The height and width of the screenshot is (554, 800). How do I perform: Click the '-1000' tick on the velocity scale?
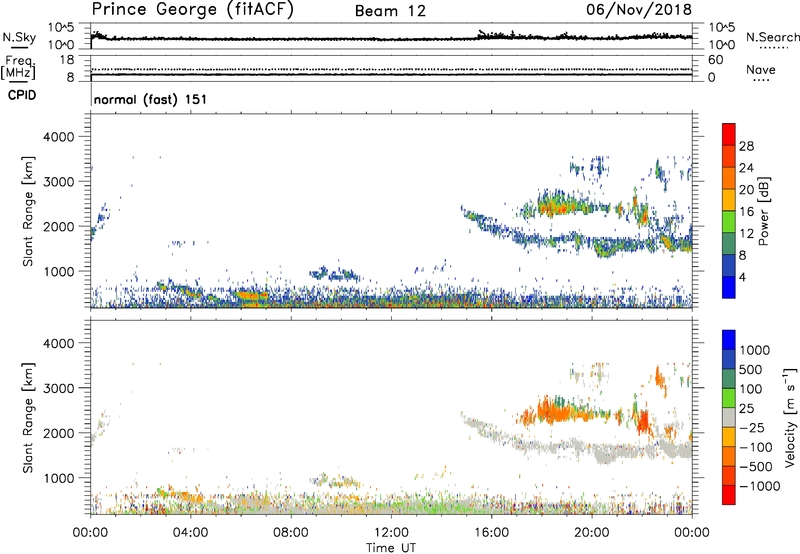[x=760, y=486]
